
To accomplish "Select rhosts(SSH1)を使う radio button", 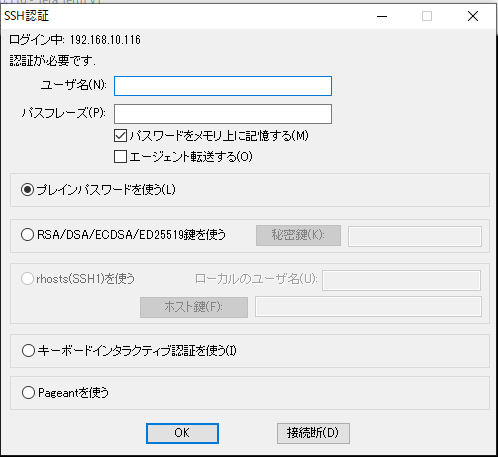I will tap(27, 279).
